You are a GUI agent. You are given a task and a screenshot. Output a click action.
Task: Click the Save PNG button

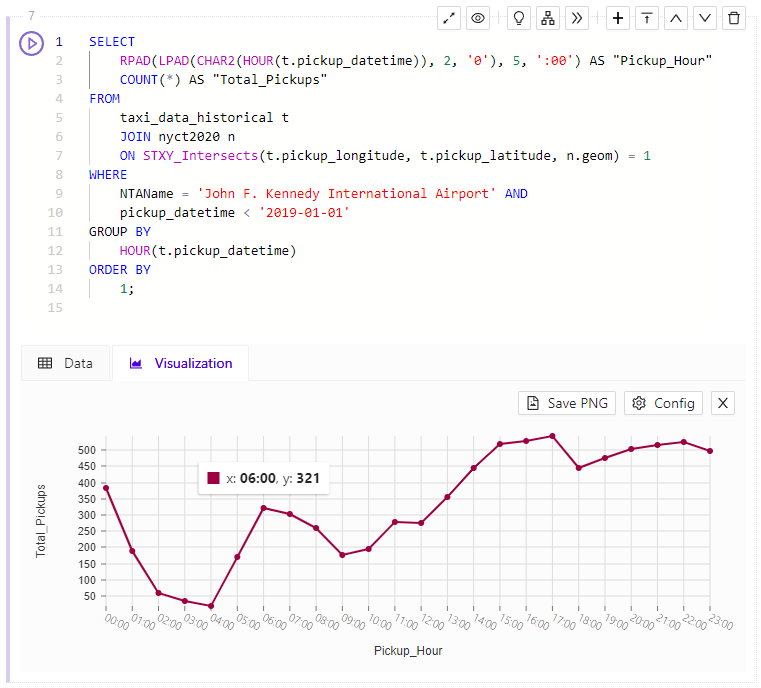click(567, 403)
